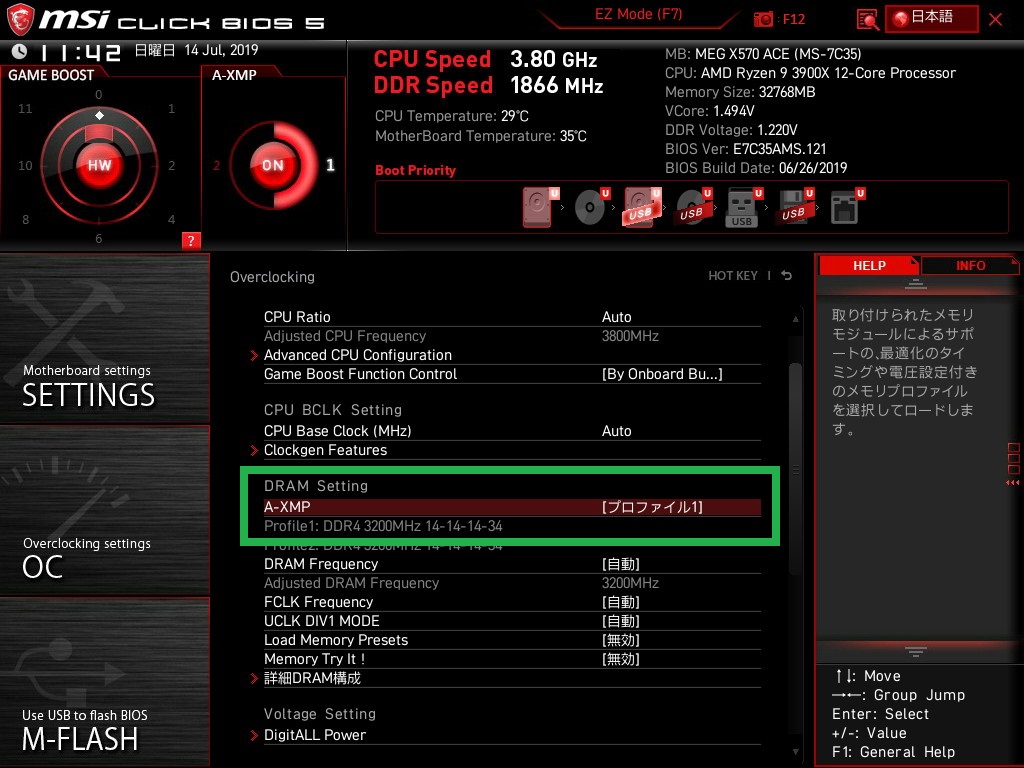Viewport: 1024px width, 768px height.
Task: Open the FCLK Frequency 自動 dropdown
Action: tap(620, 602)
